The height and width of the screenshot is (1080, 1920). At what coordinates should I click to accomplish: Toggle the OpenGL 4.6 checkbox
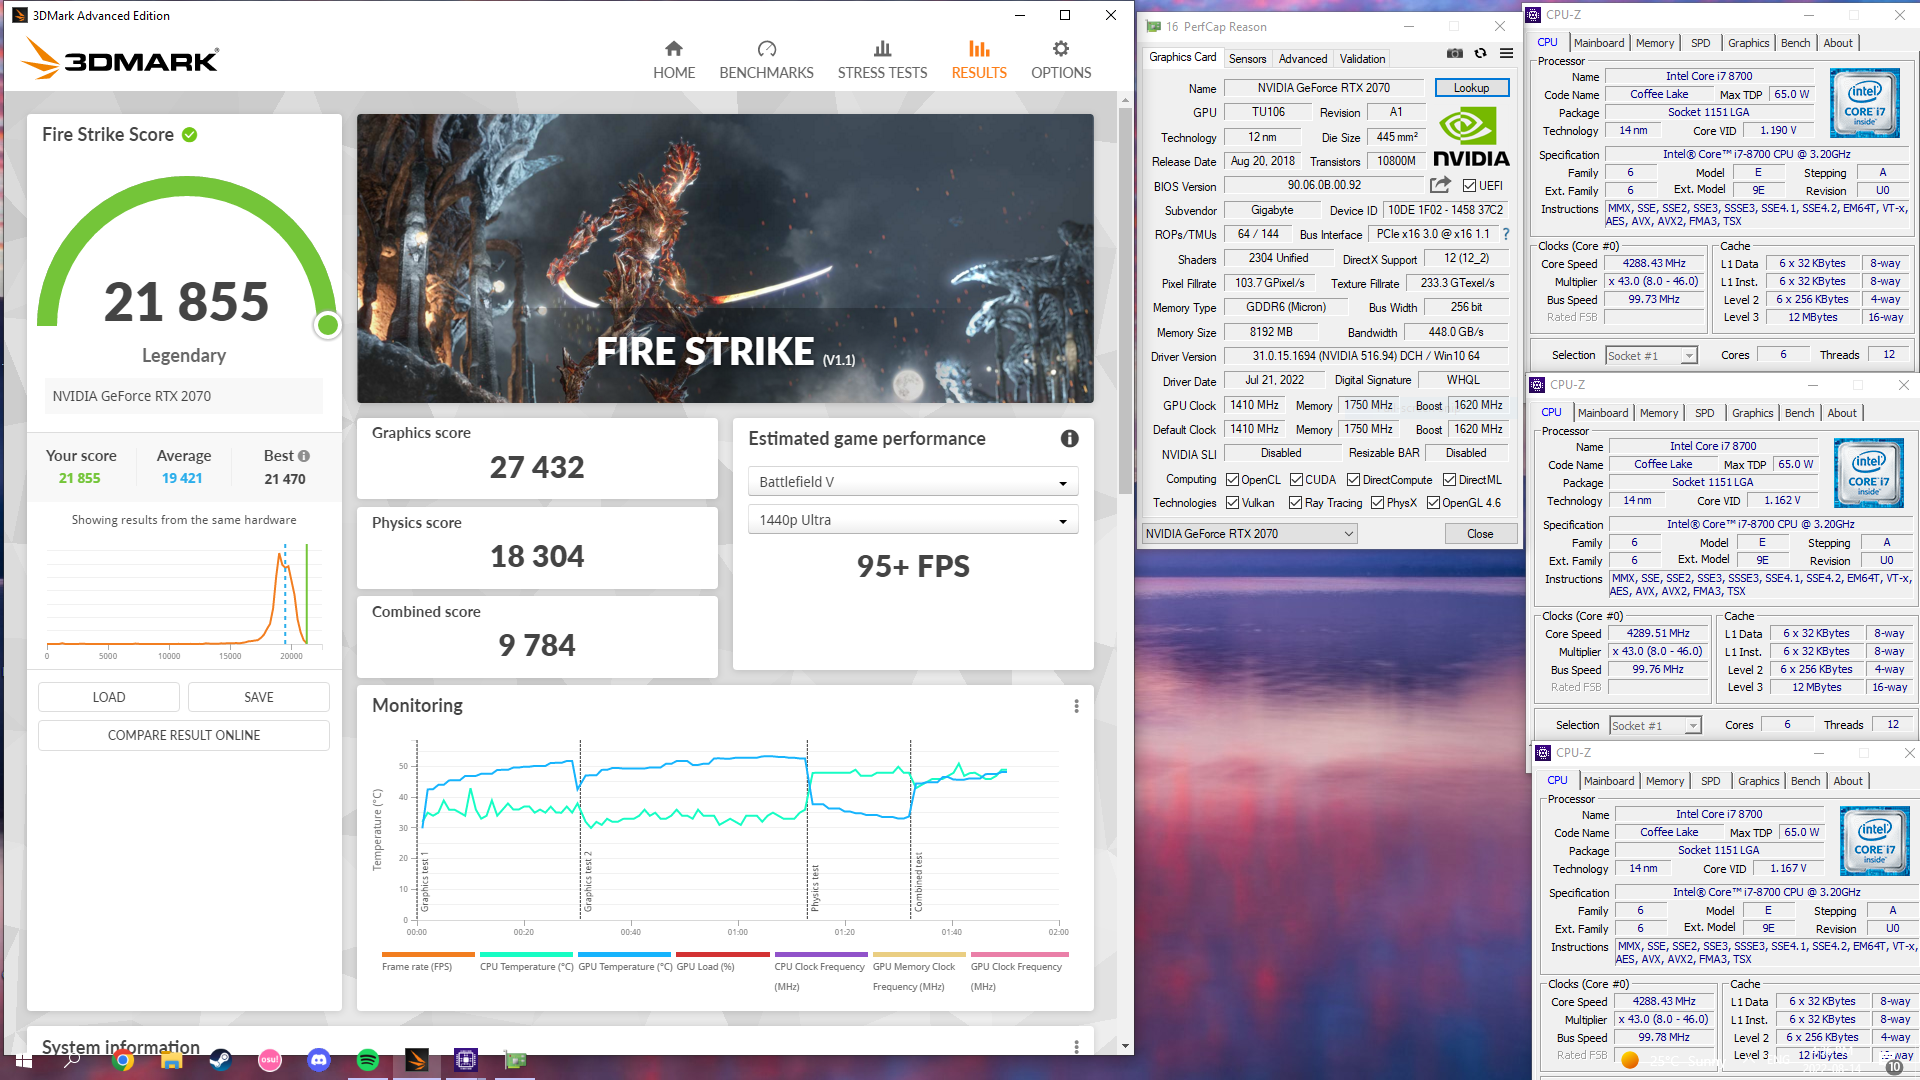click(x=1433, y=503)
